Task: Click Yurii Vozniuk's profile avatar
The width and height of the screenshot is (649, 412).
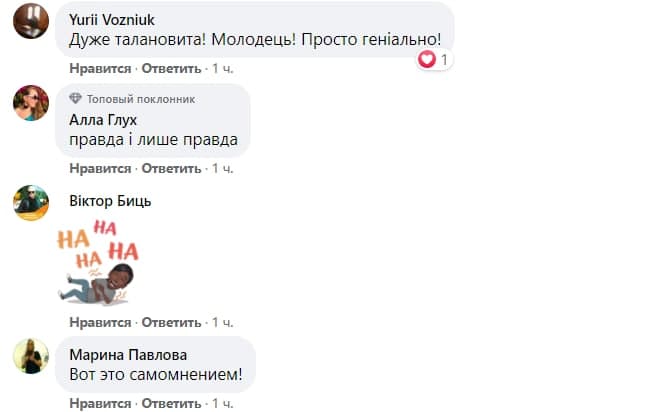Action: click(31, 21)
